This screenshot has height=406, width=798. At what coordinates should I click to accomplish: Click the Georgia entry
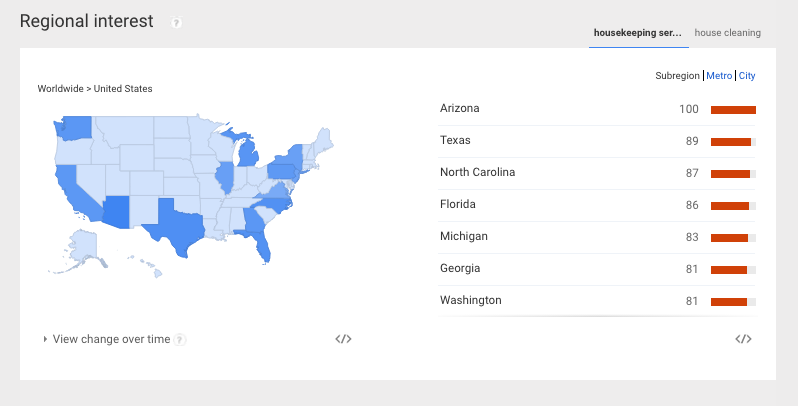(460, 268)
